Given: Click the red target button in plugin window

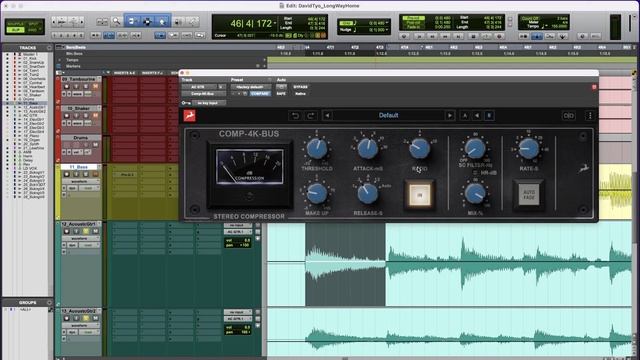Looking at the screenshot, I should (x=594, y=87).
